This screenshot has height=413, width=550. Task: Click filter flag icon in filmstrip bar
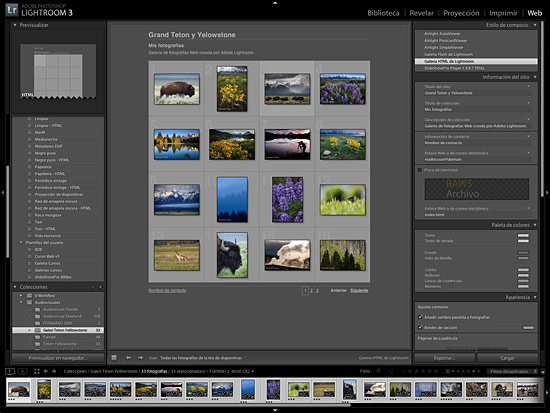378,371
